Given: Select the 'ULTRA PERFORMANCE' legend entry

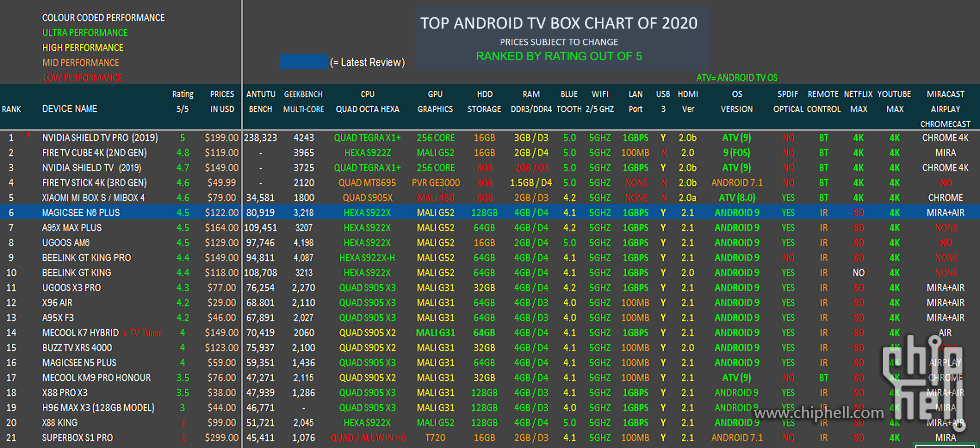Looking at the screenshot, I should 85,32.
